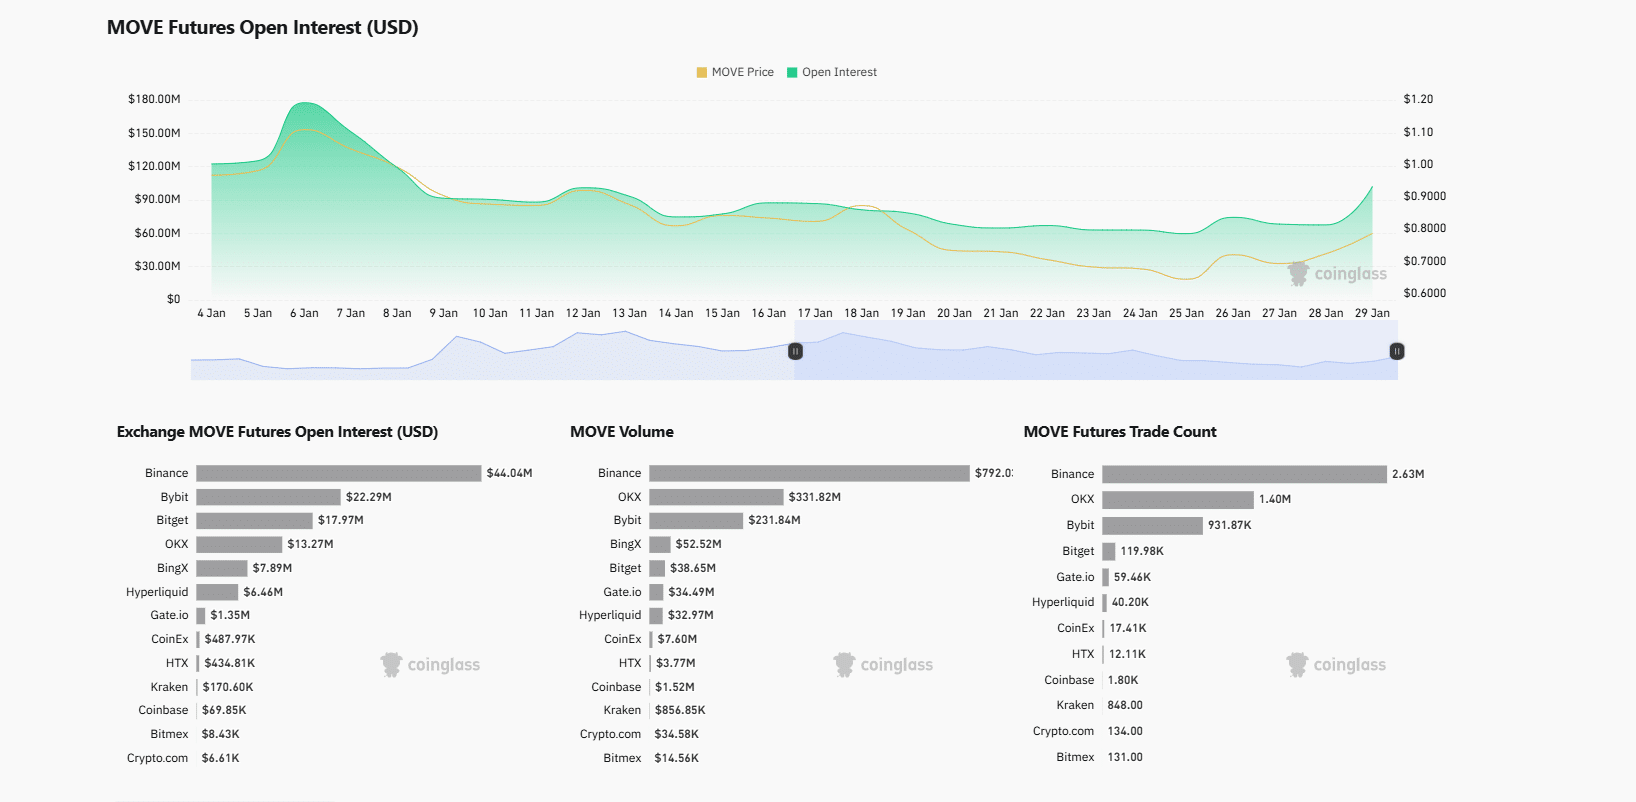The width and height of the screenshot is (1636, 802).
Task: Click the $69.85K Coinbase value
Action: [224, 710]
